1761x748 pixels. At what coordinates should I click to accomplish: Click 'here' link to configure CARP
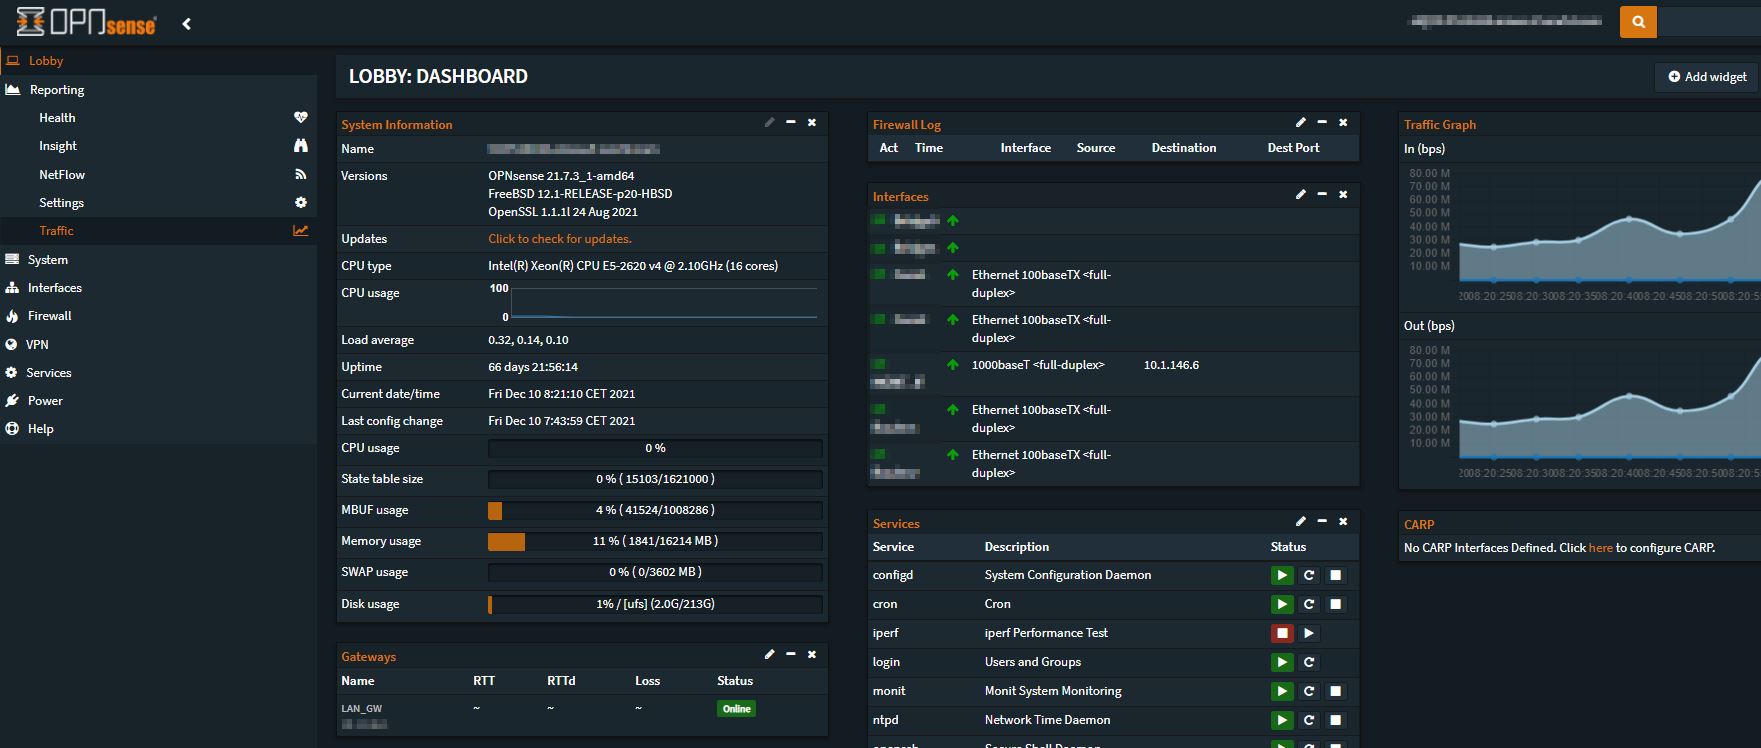coord(1600,548)
